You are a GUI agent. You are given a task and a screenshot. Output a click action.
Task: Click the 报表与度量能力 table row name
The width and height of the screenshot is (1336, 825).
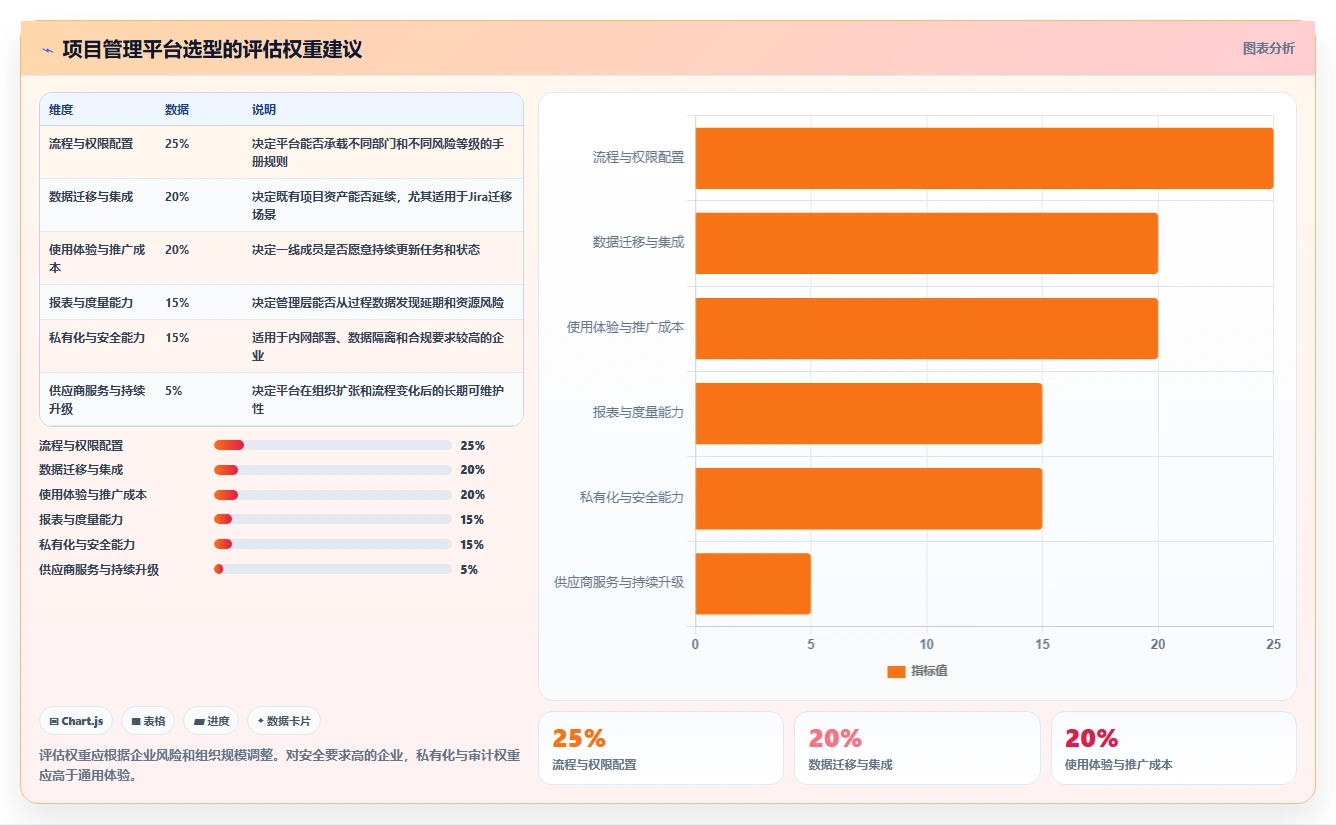pos(91,302)
